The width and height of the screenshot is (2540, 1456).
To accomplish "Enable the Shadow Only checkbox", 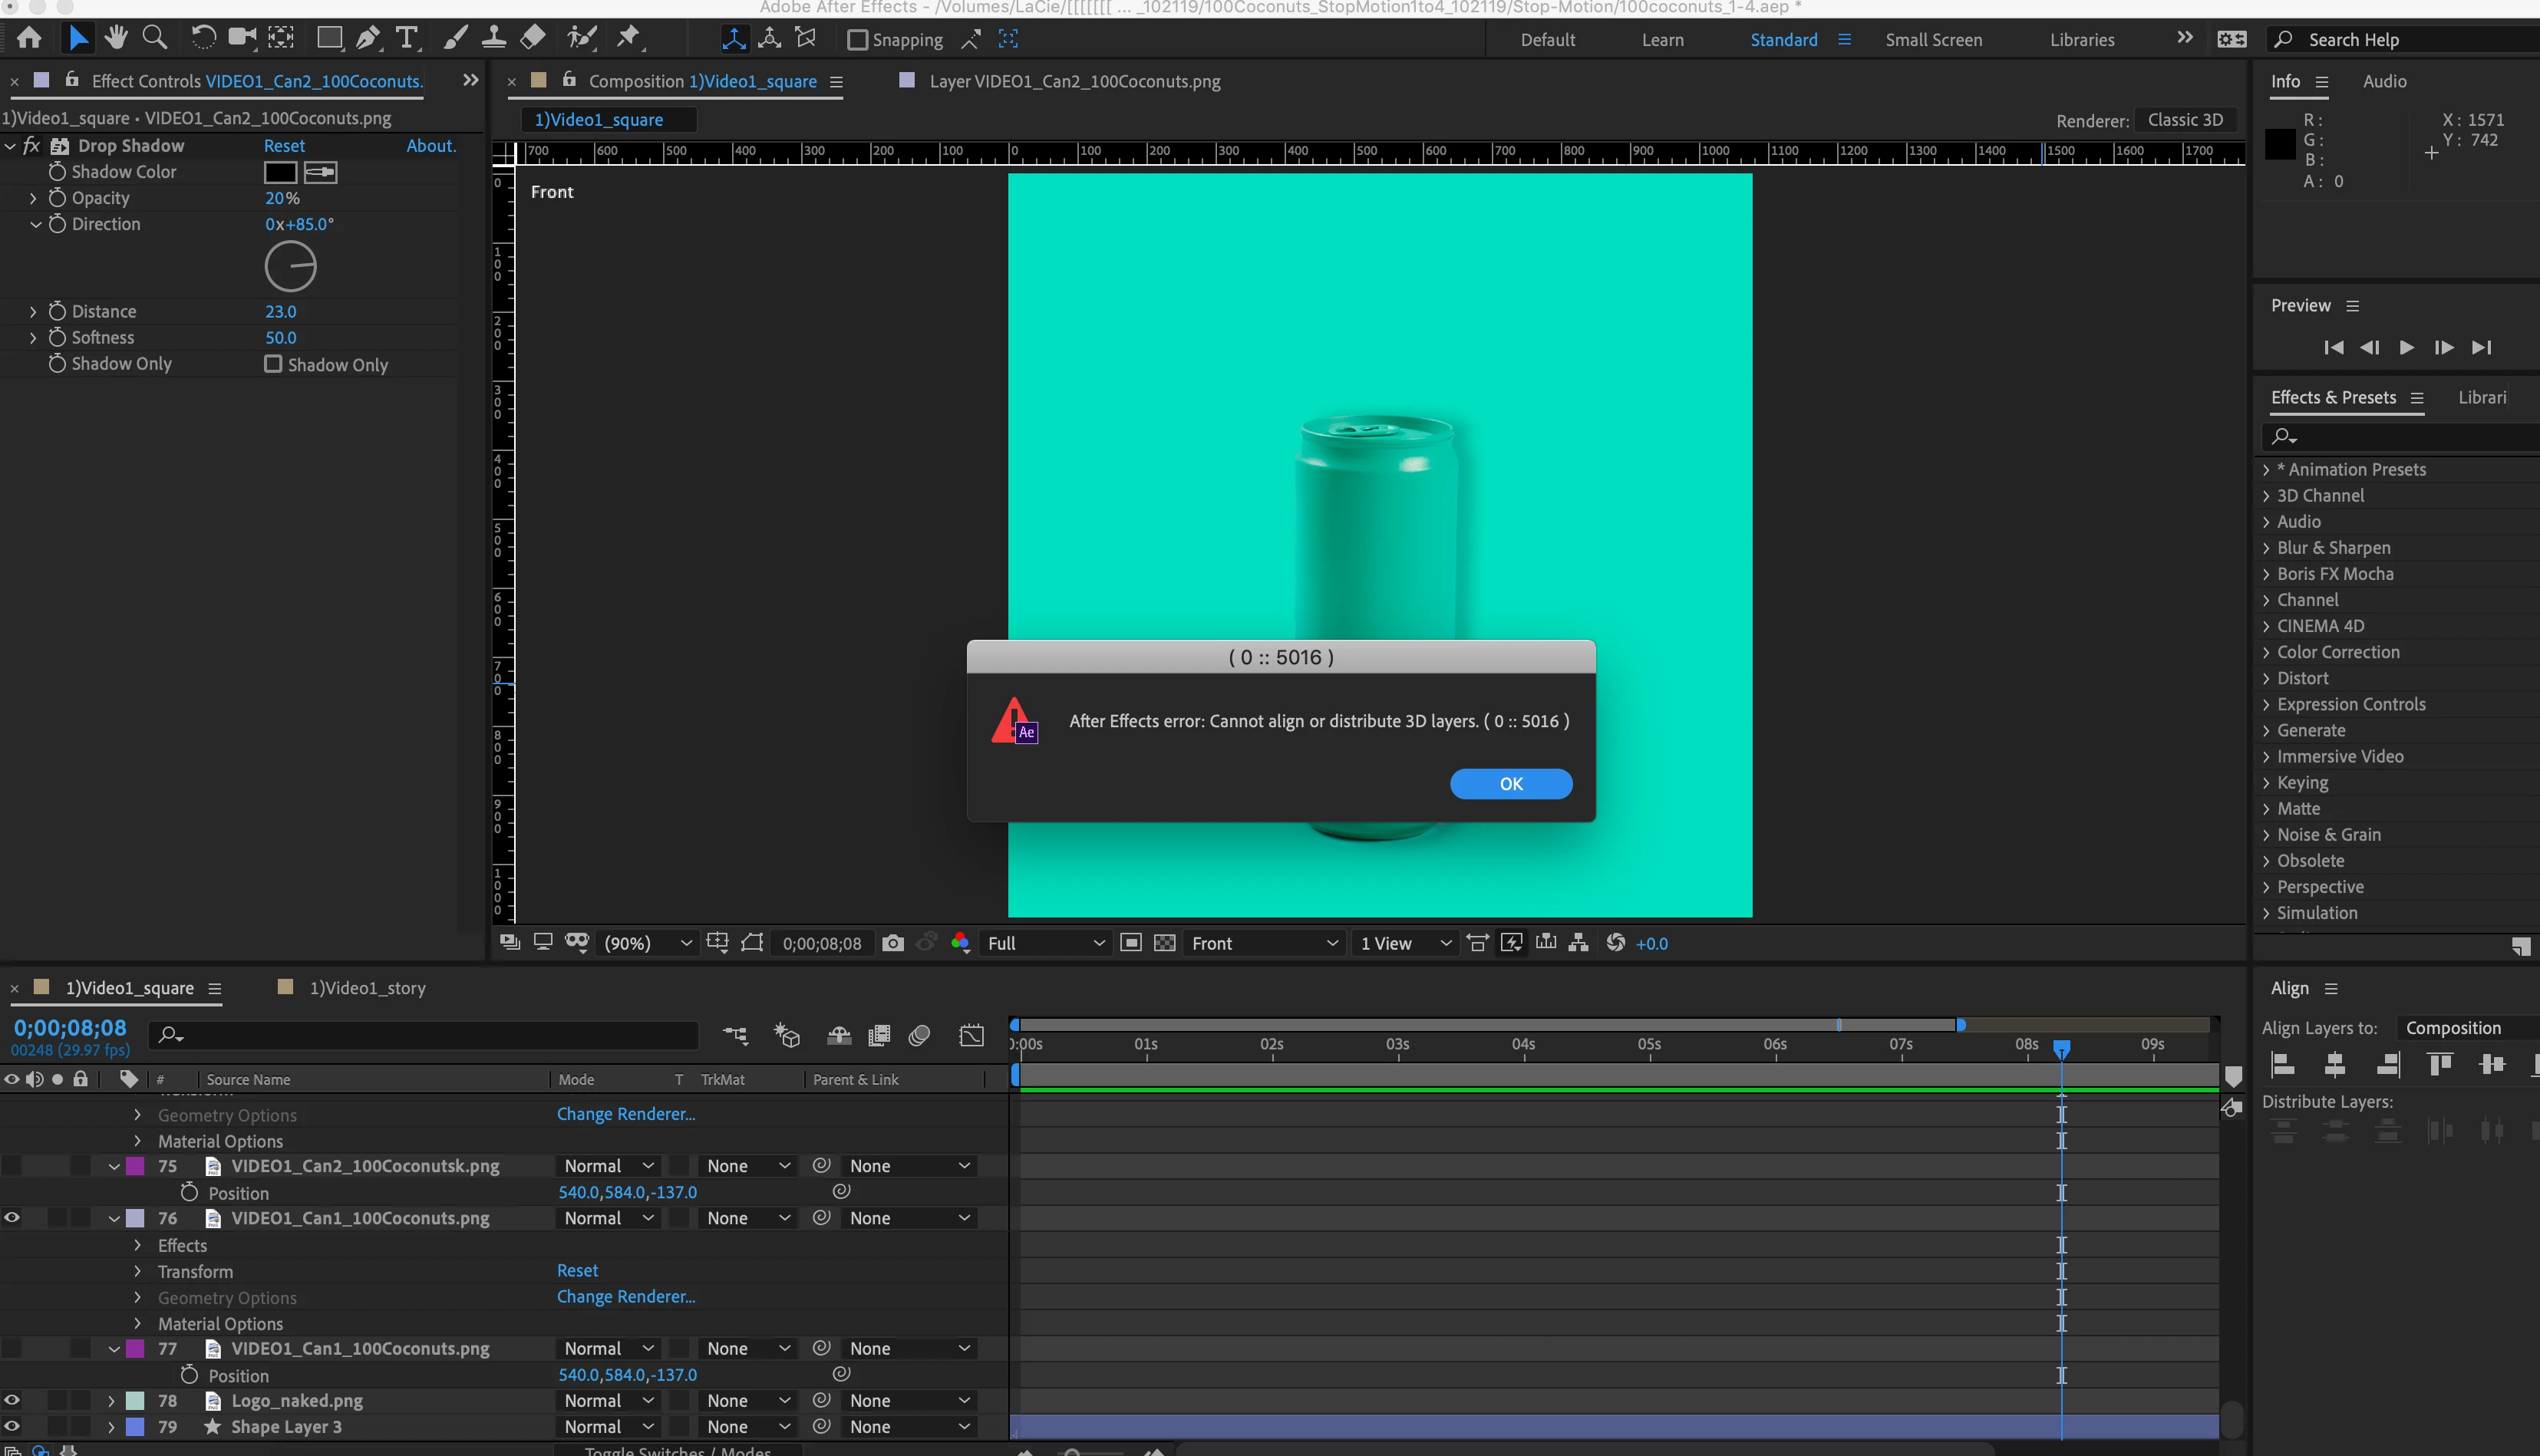I will click(x=273, y=364).
